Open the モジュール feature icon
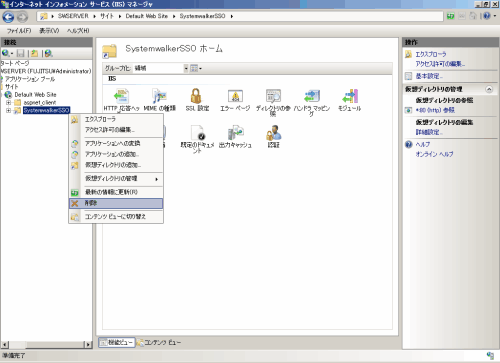 350,96
